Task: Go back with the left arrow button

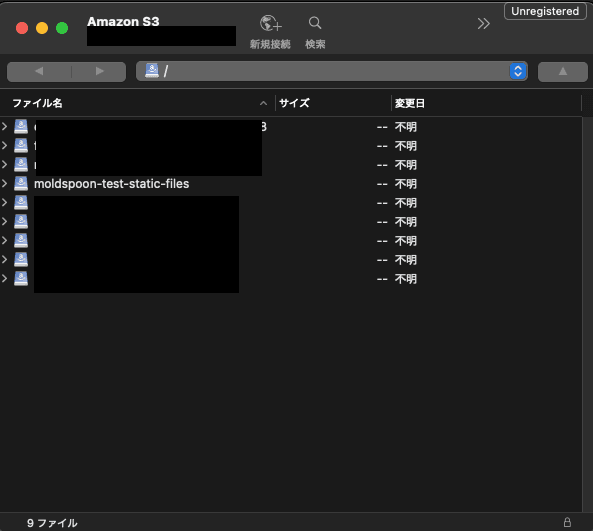Action: tap(39, 71)
